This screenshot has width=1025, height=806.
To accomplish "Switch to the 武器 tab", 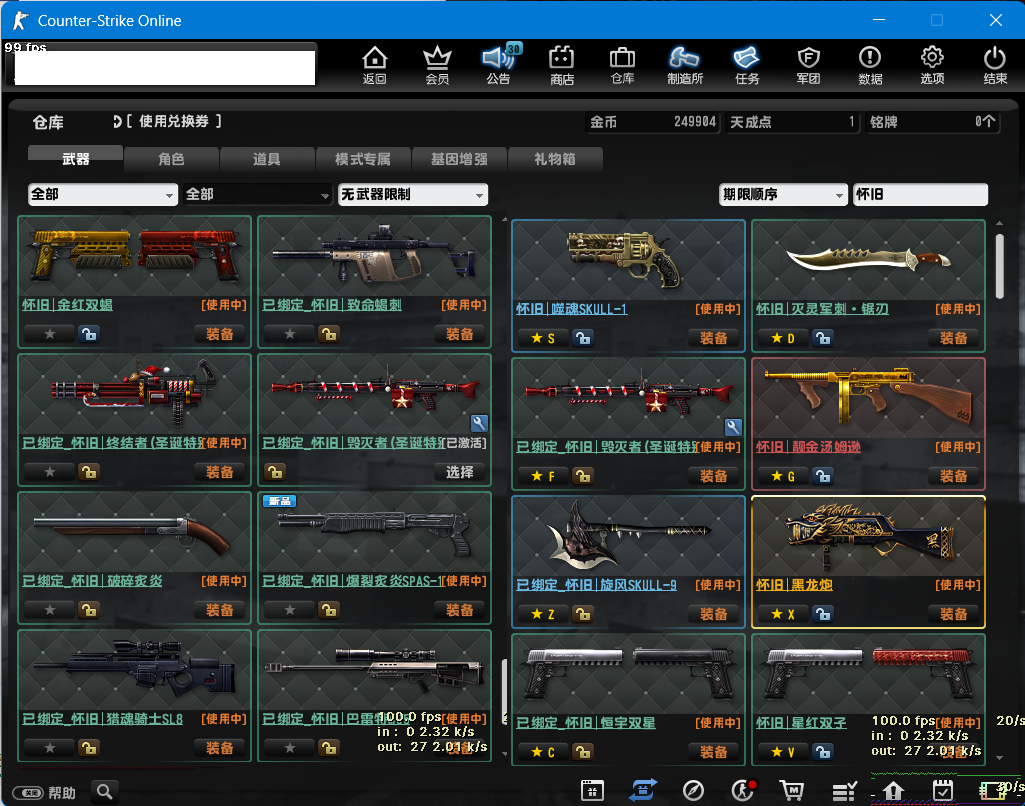I will coord(75,159).
